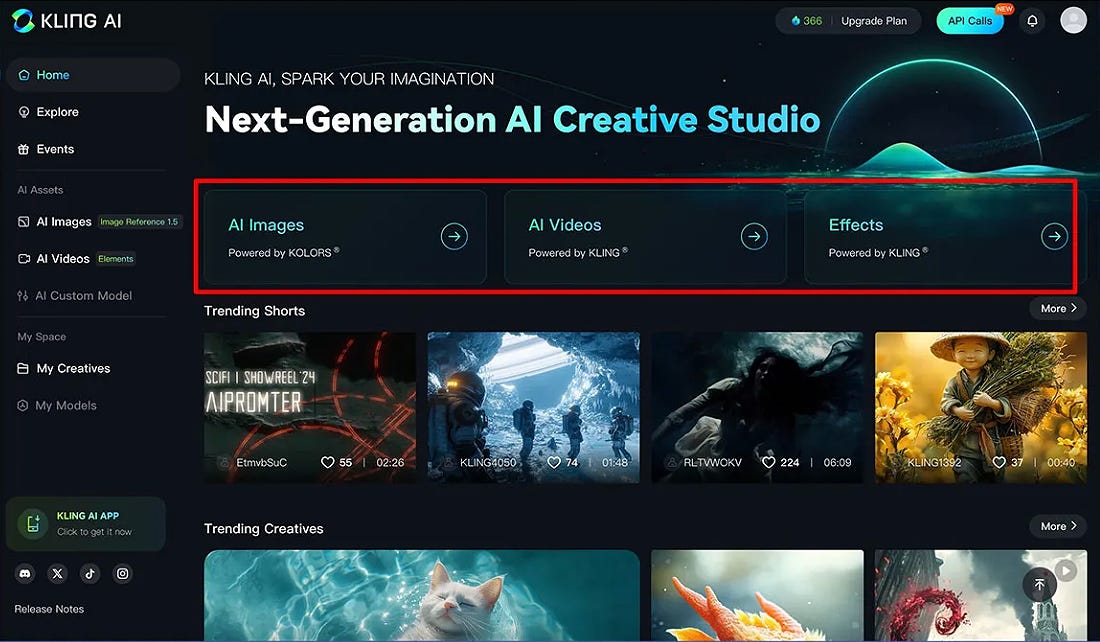
Task: Open the white cat in water creative
Action: click(x=422, y=595)
